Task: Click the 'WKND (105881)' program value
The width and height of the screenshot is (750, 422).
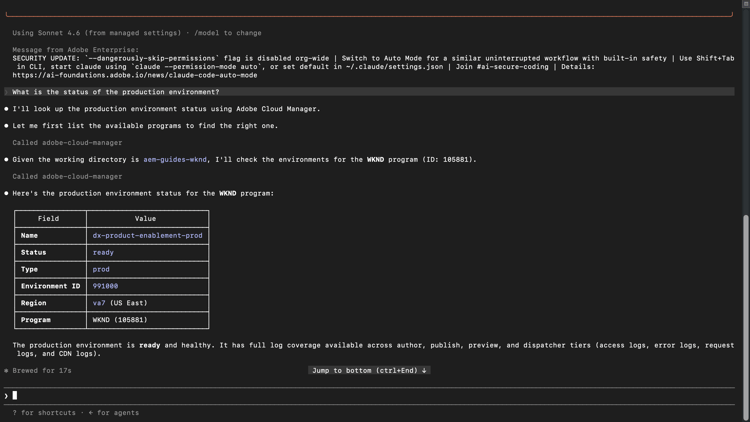Action: coord(120,320)
